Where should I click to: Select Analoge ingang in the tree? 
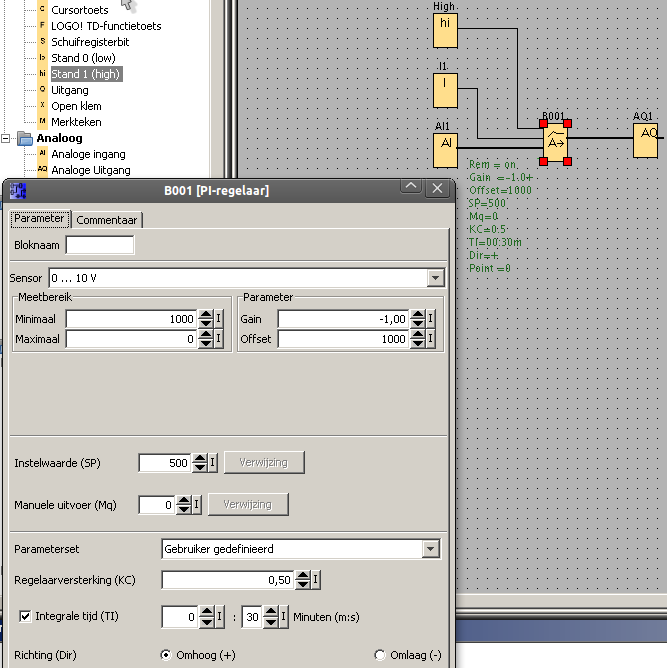point(88,154)
